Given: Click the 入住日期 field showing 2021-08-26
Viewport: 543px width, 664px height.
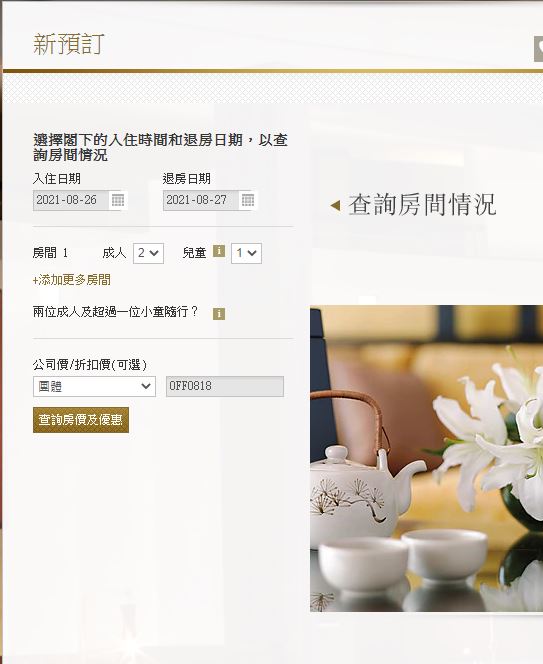Looking at the screenshot, I should (x=71, y=200).
